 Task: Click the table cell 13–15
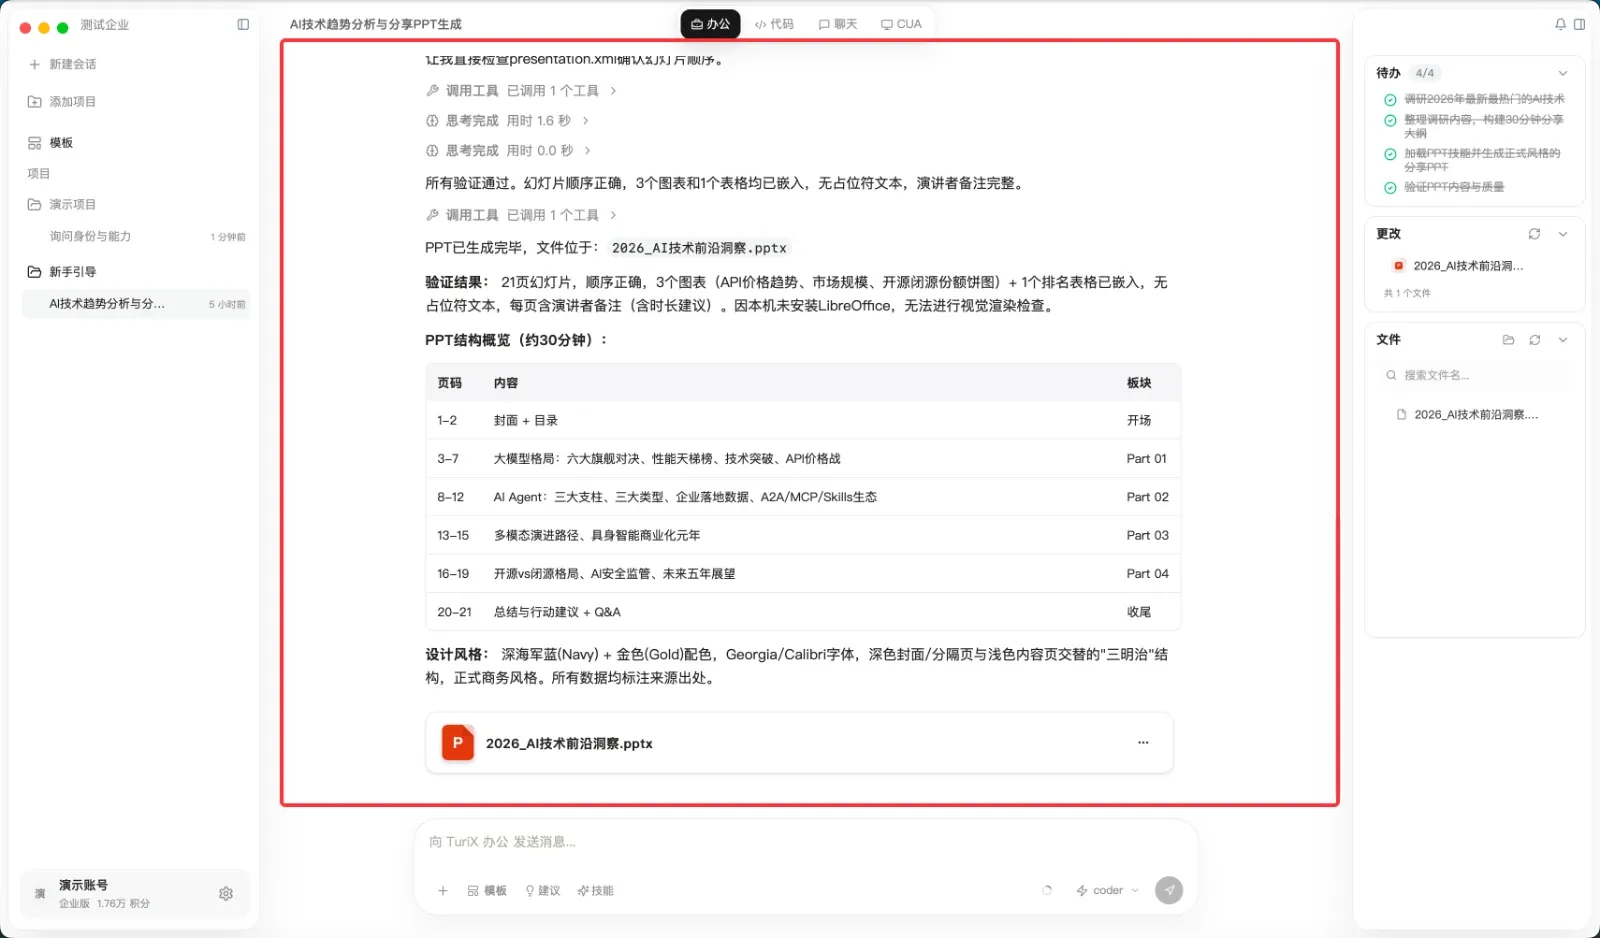click(453, 536)
